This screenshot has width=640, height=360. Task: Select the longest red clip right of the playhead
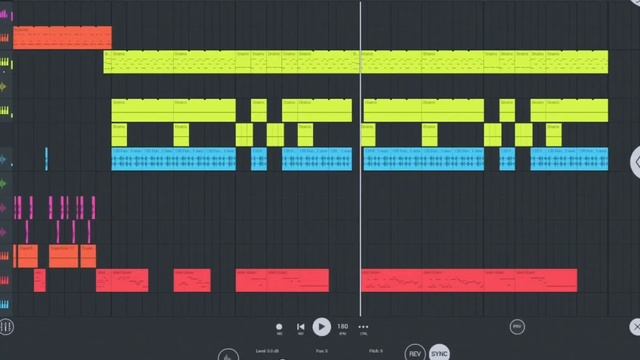click(469, 280)
